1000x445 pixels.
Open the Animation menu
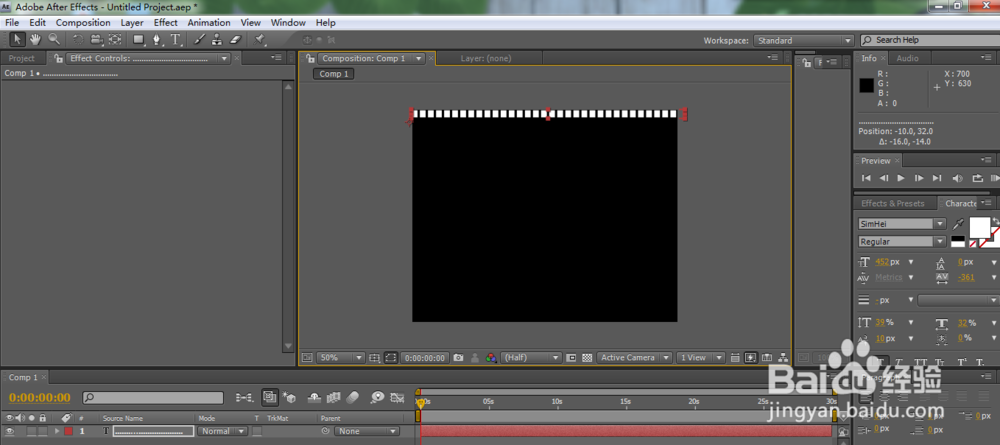pos(209,22)
